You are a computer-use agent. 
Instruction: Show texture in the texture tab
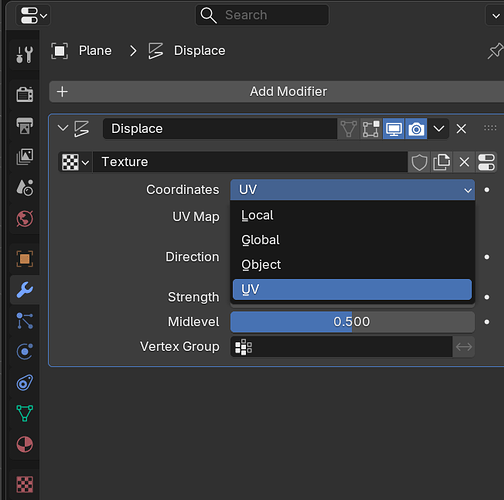(487, 162)
